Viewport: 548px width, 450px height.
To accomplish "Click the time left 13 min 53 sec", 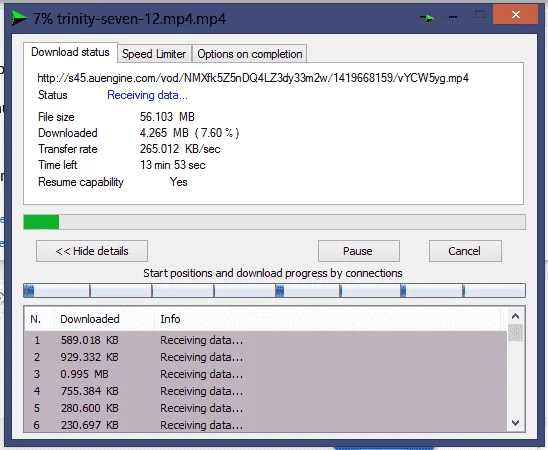I will pos(173,165).
